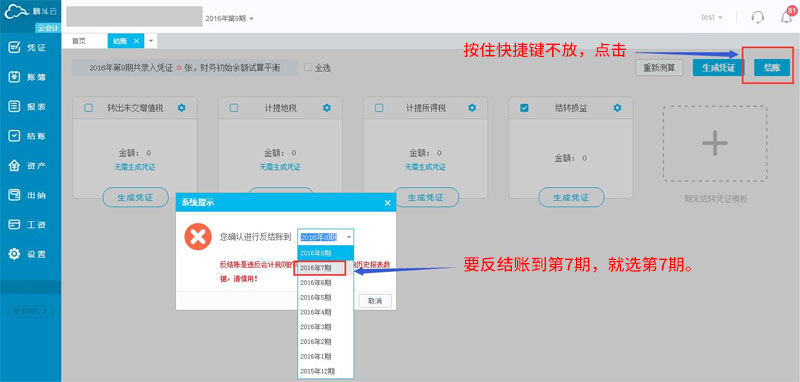Check the 计提所得税 checkbox
Image resolution: width=800 pixels, height=382 pixels.
[x=379, y=108]
